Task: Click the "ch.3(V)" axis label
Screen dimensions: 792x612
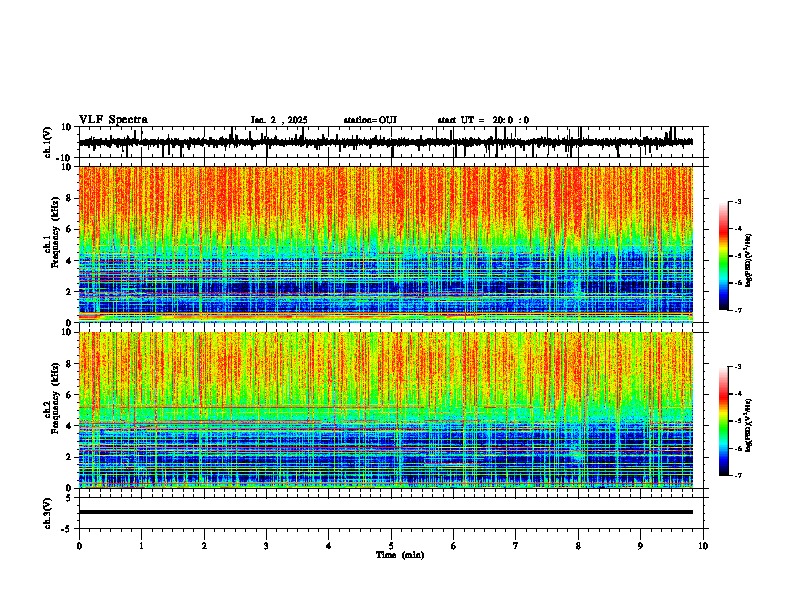Action: (x=48, y=513)
